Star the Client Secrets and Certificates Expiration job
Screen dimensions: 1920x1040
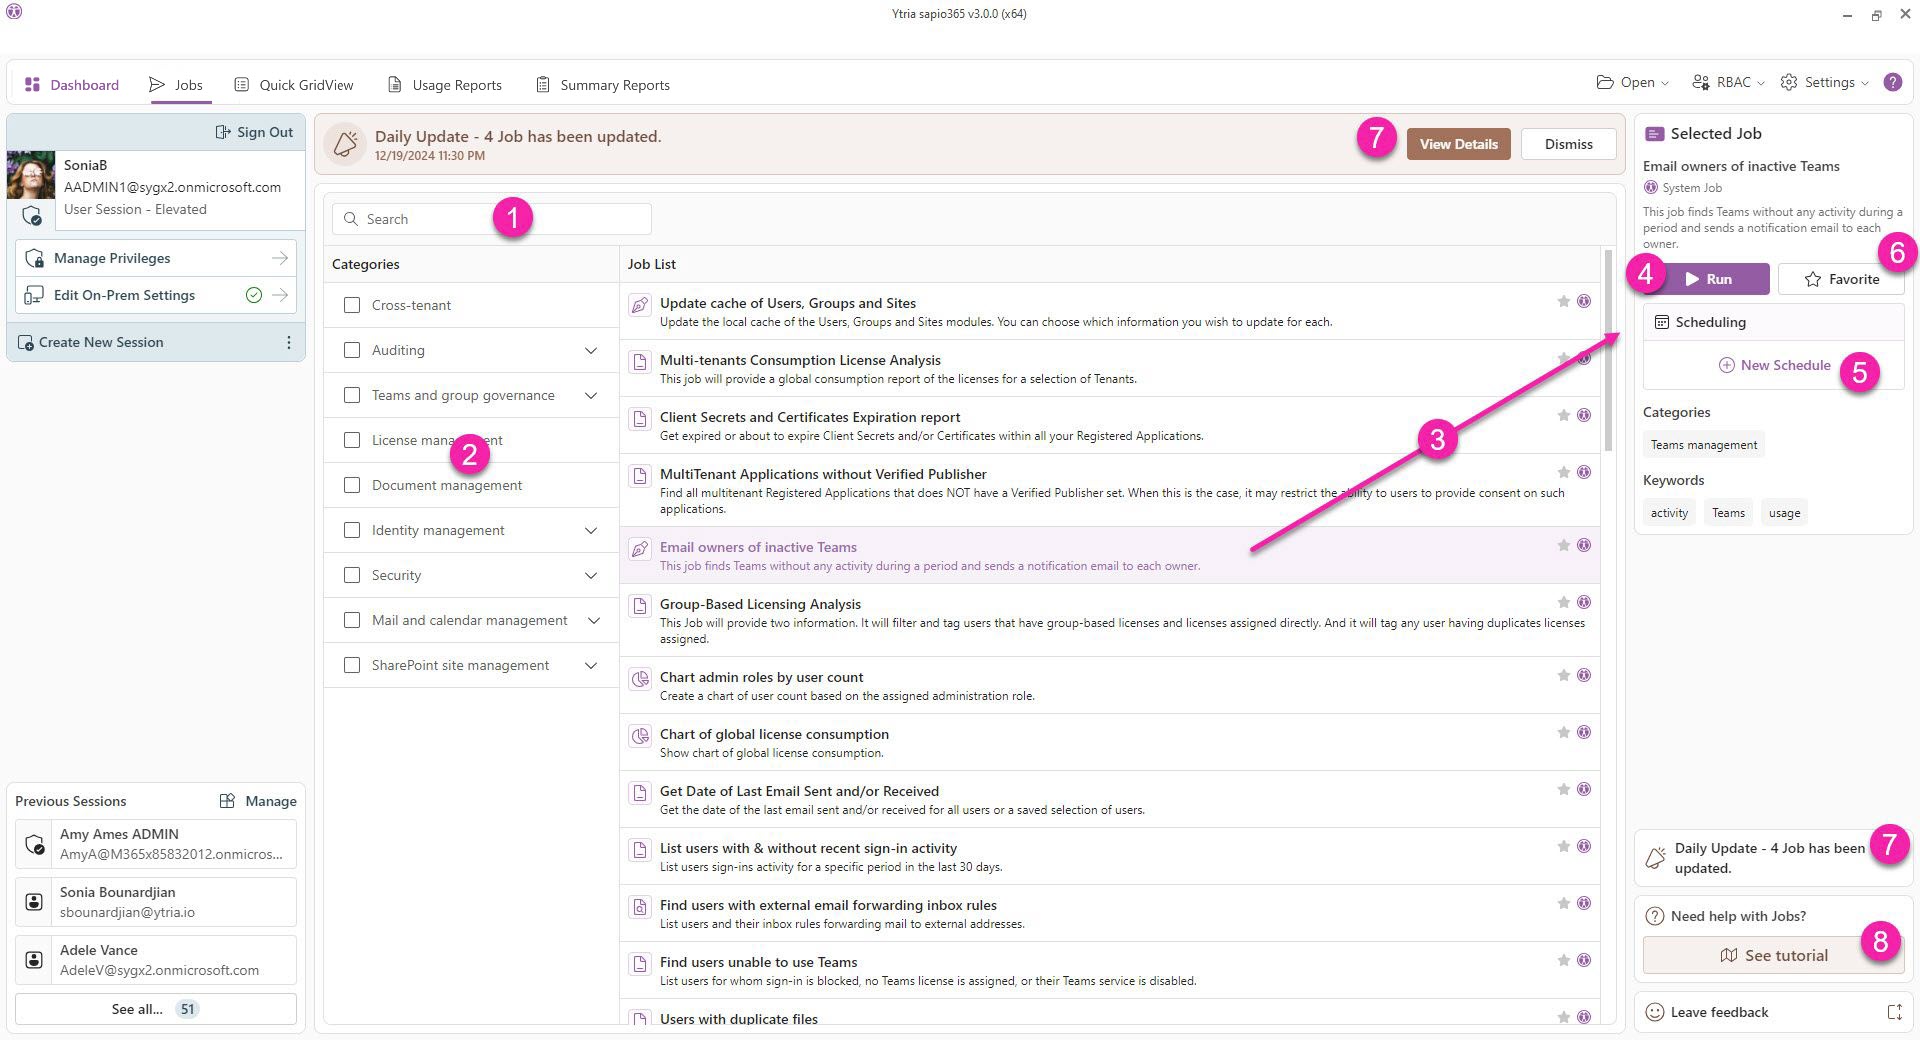pos(1563,416)
